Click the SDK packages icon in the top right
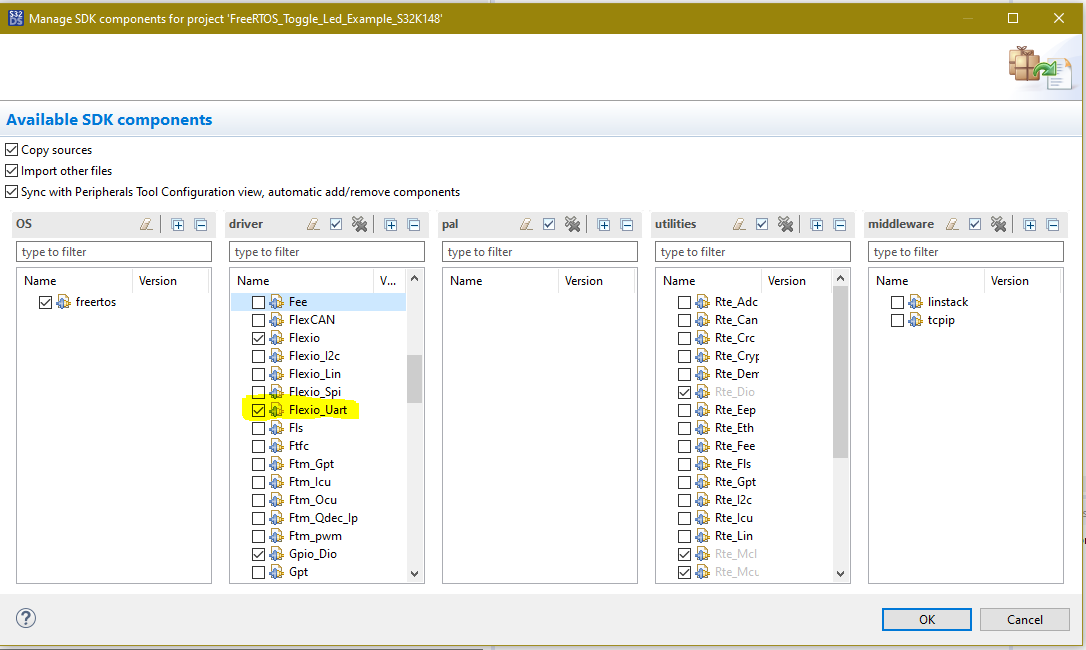 coord(1041,67)
